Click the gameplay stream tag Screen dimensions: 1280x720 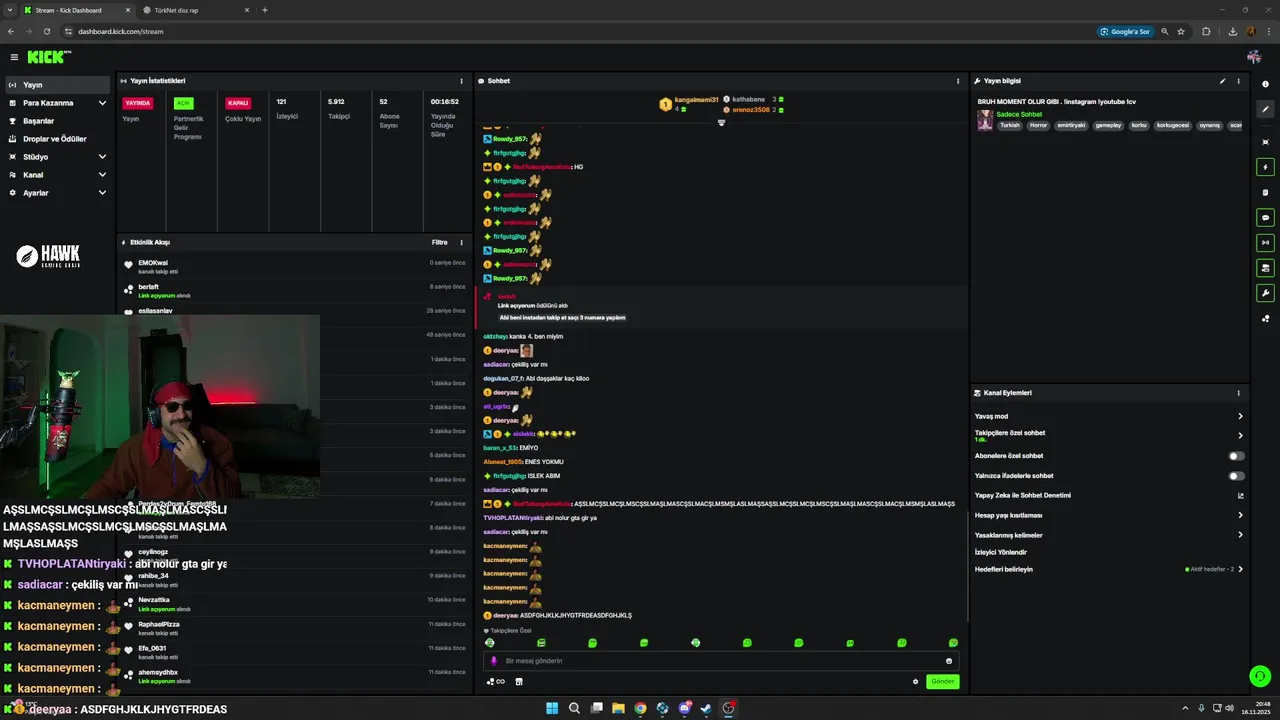click(x=1108, y=126)
